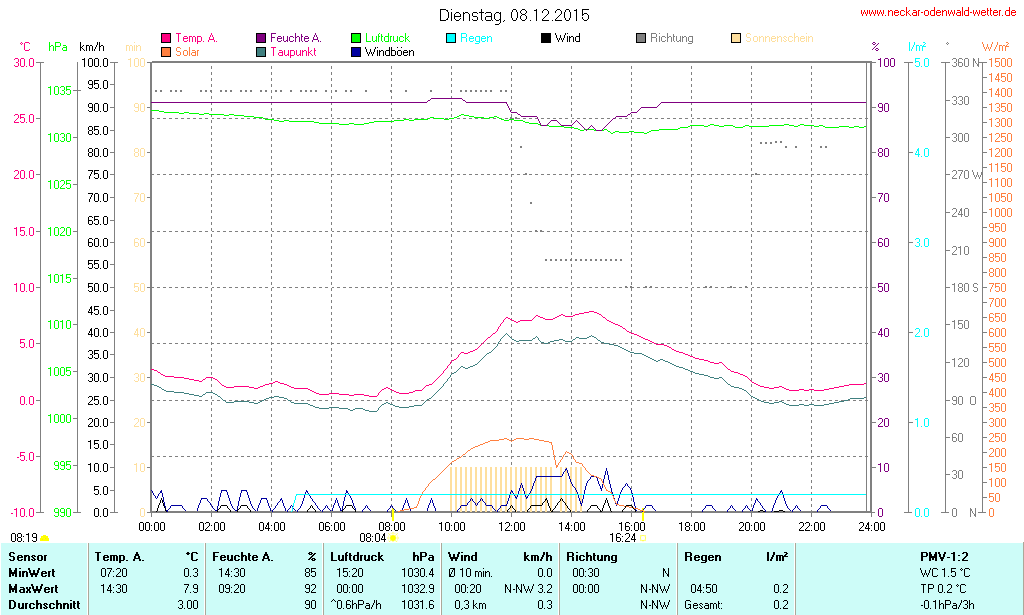
Task: Click the green Luftdruck legend swatch
Action: [356, 38]
